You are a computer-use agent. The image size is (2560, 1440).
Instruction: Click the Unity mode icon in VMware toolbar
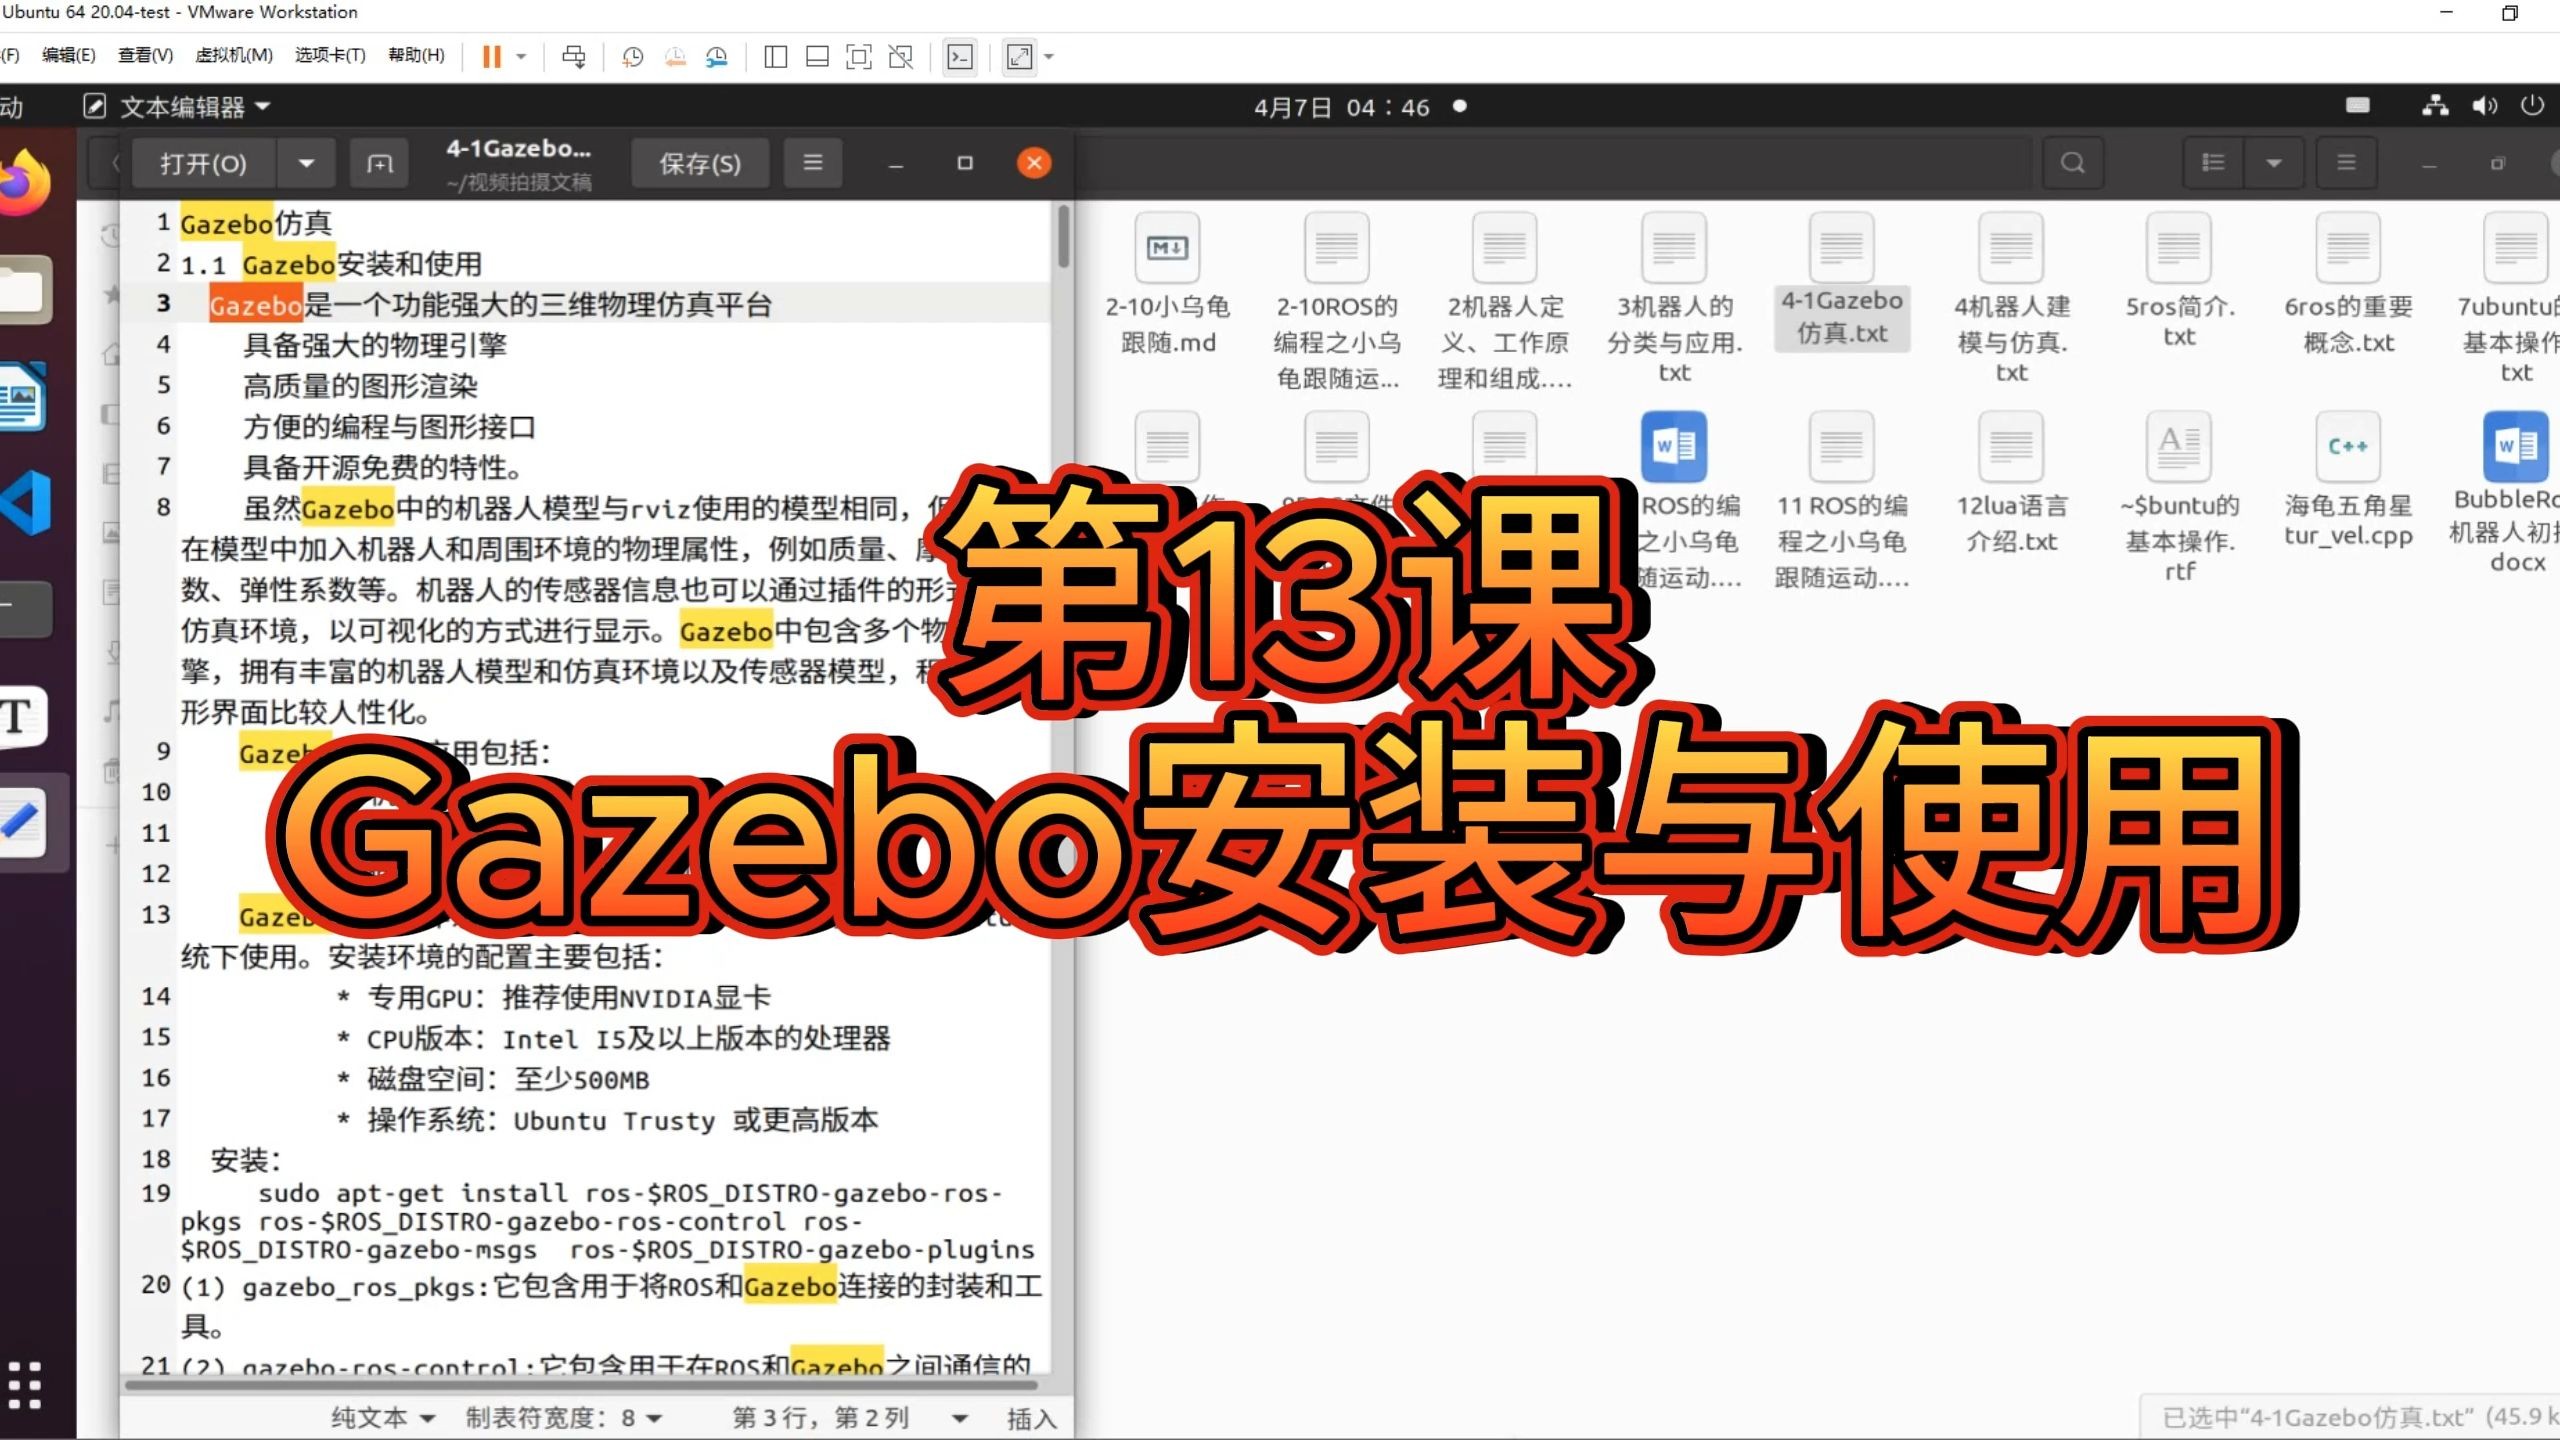point(901,57)
